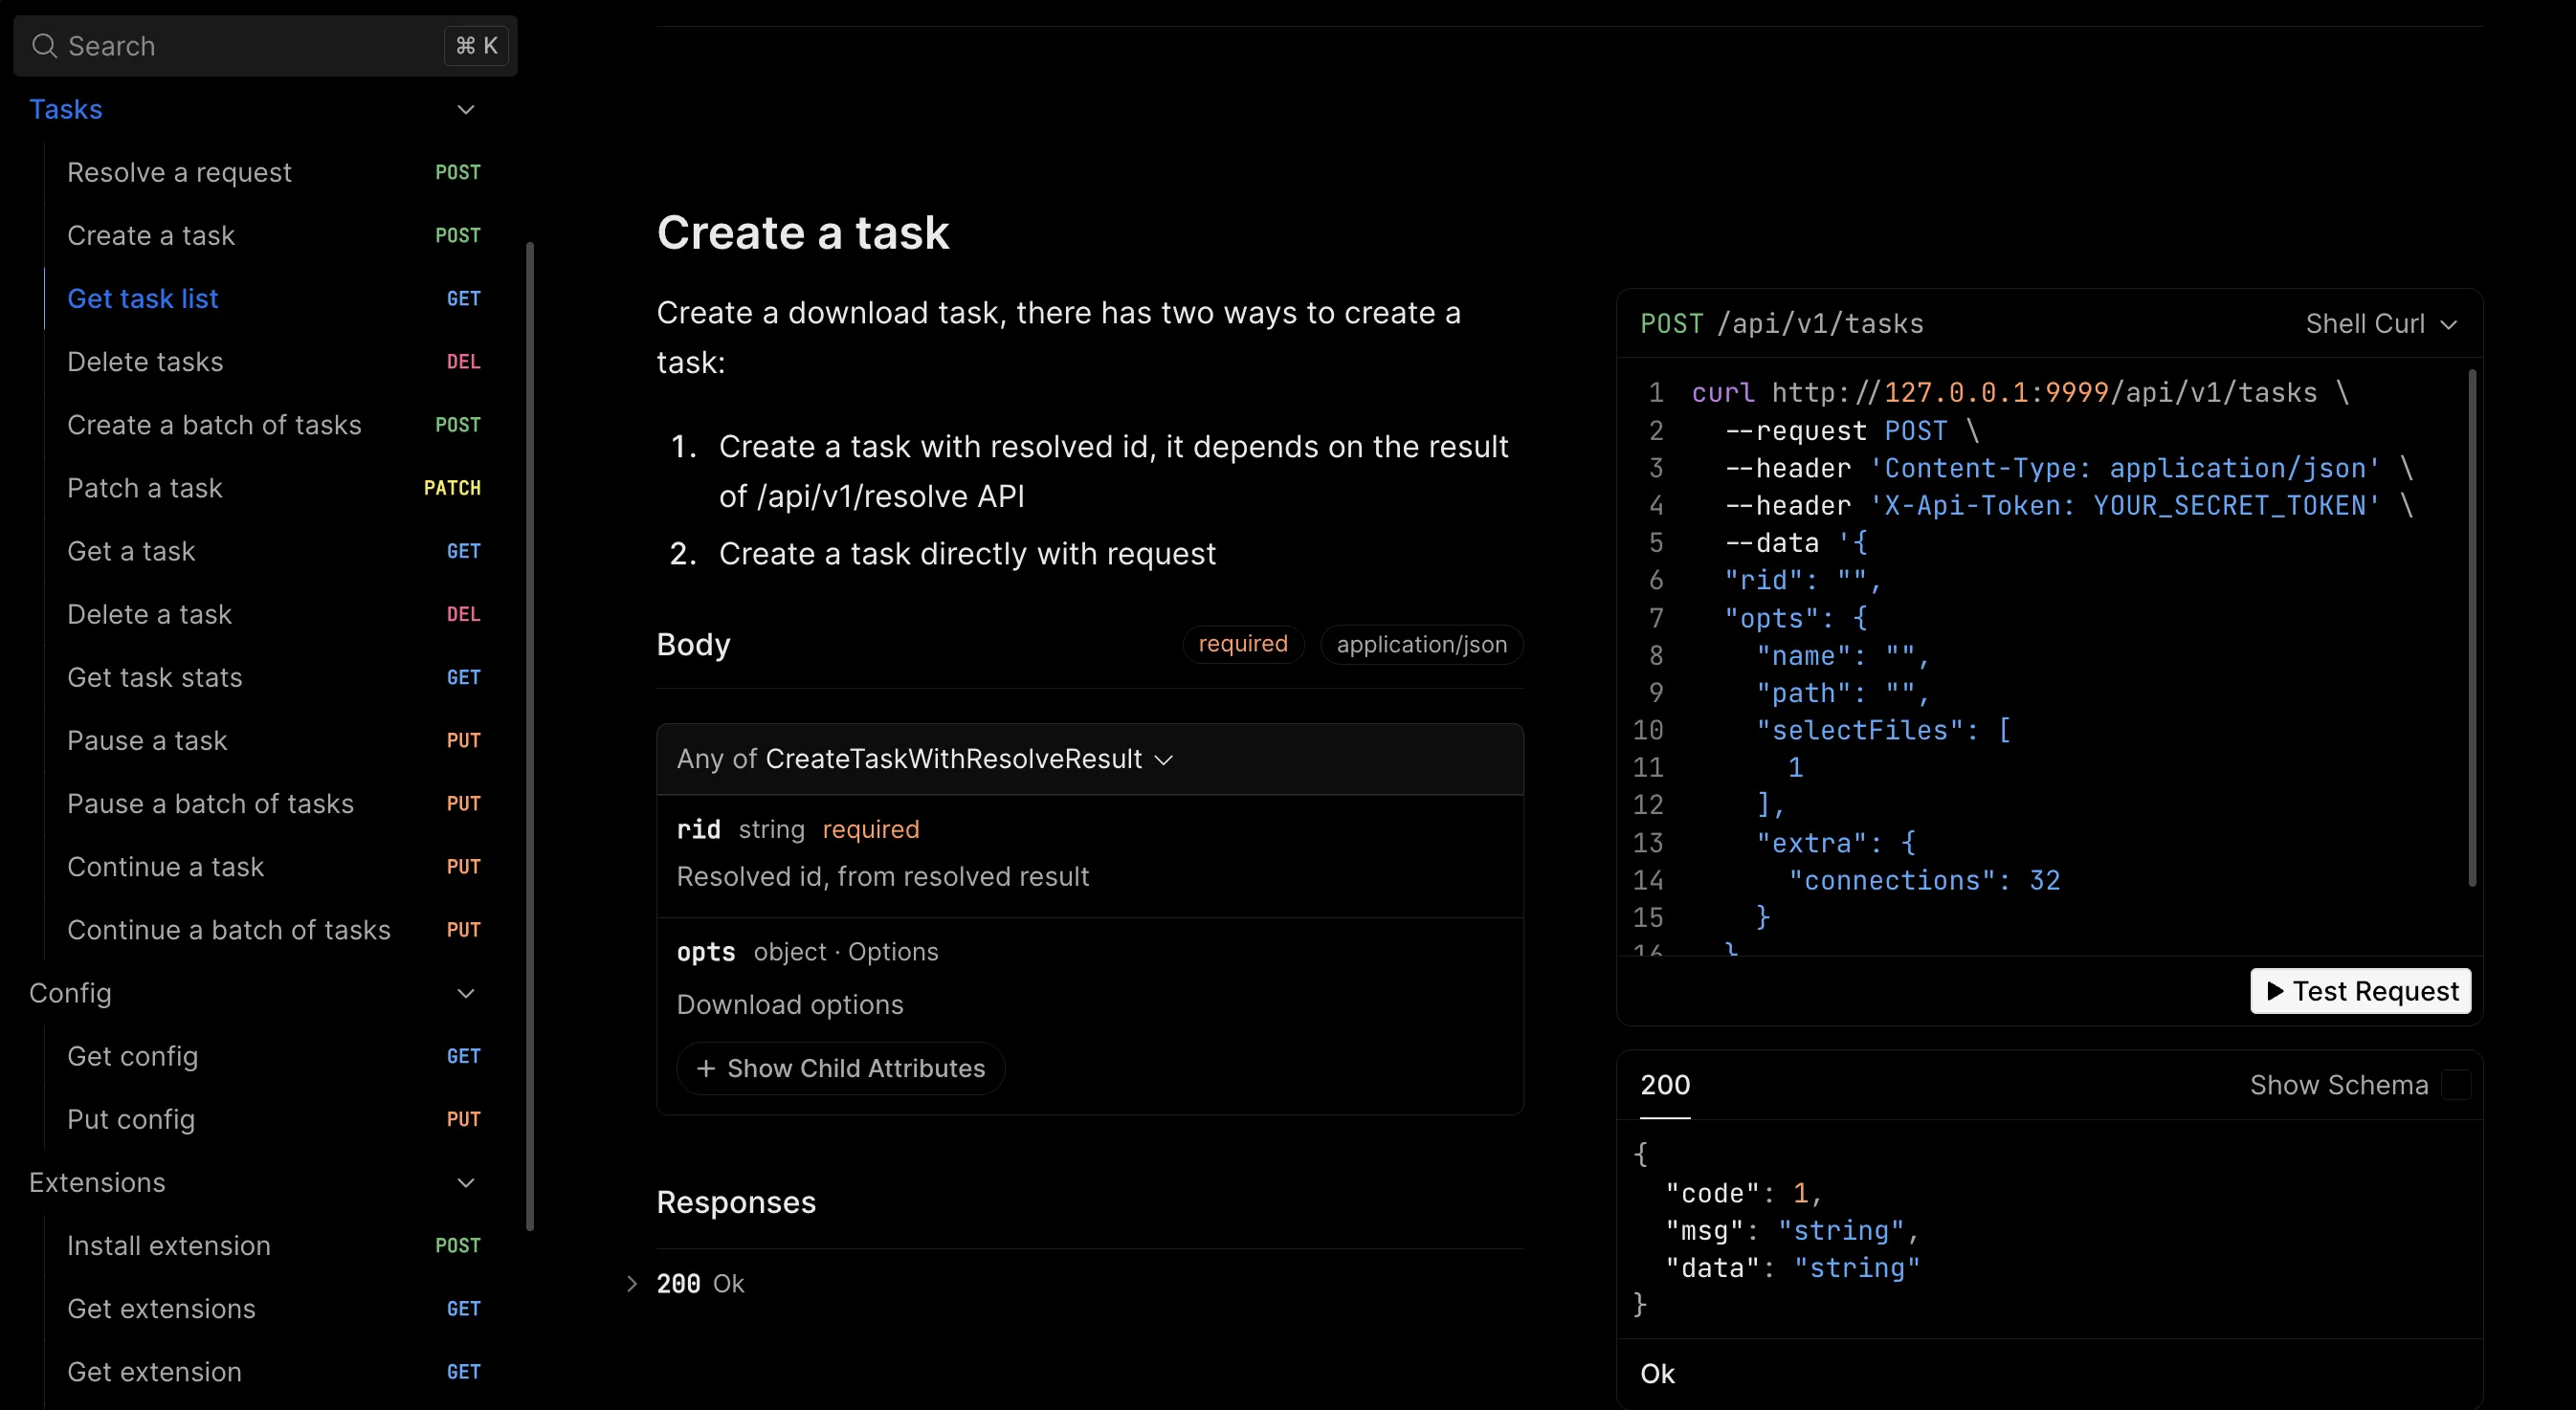Click the play icon on Test Request

(x=2275, y=991)
